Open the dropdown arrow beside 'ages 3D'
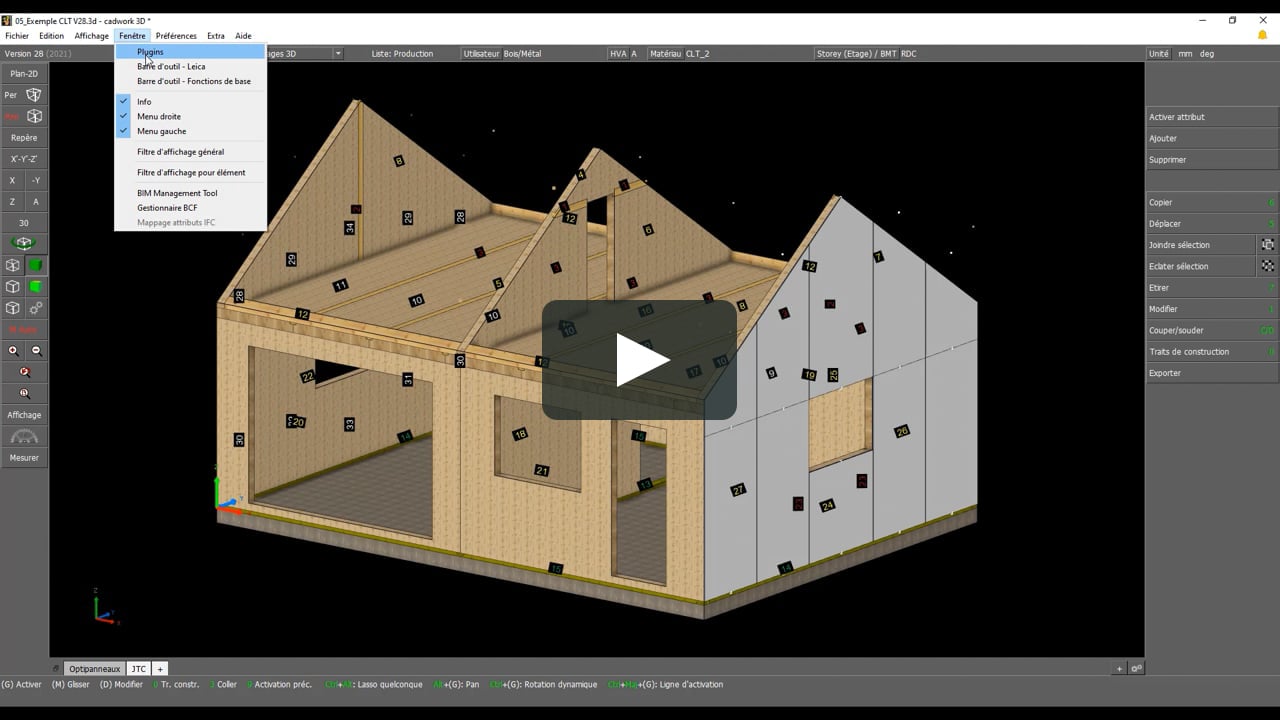 pos(338,53)
